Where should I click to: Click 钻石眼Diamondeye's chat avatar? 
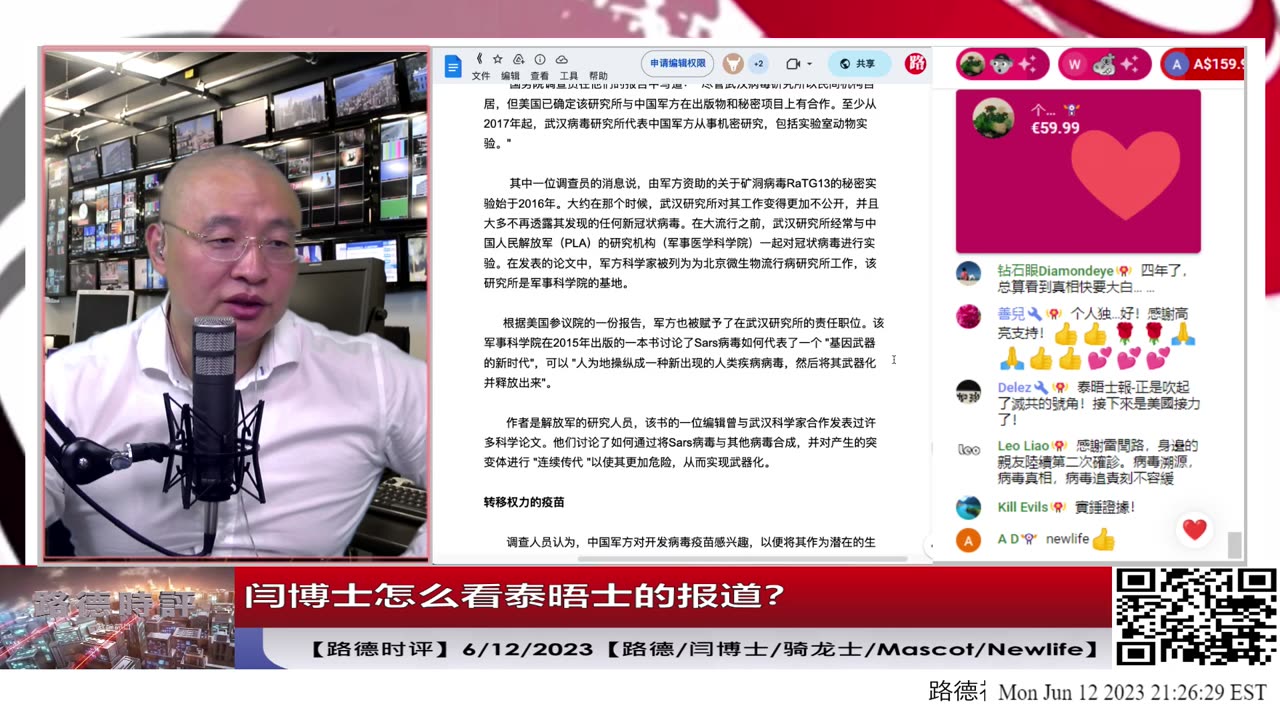[x=968, y=274]
